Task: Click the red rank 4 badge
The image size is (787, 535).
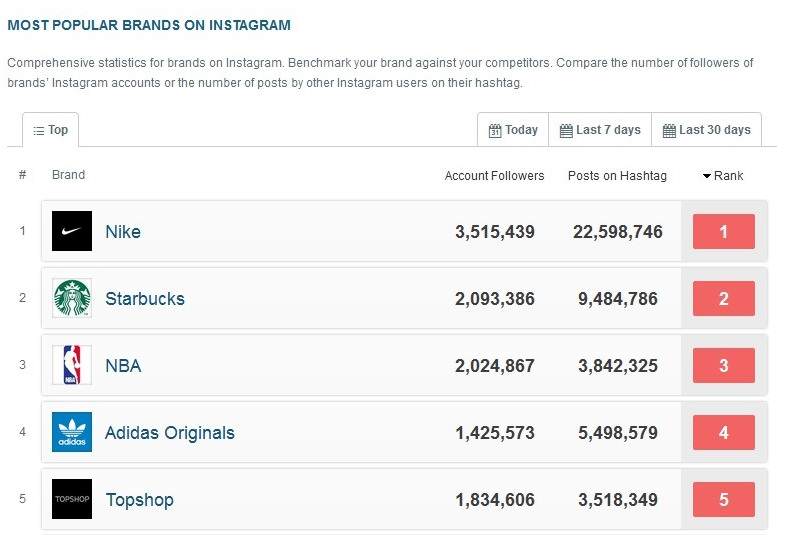Action: tap(724, 433)
